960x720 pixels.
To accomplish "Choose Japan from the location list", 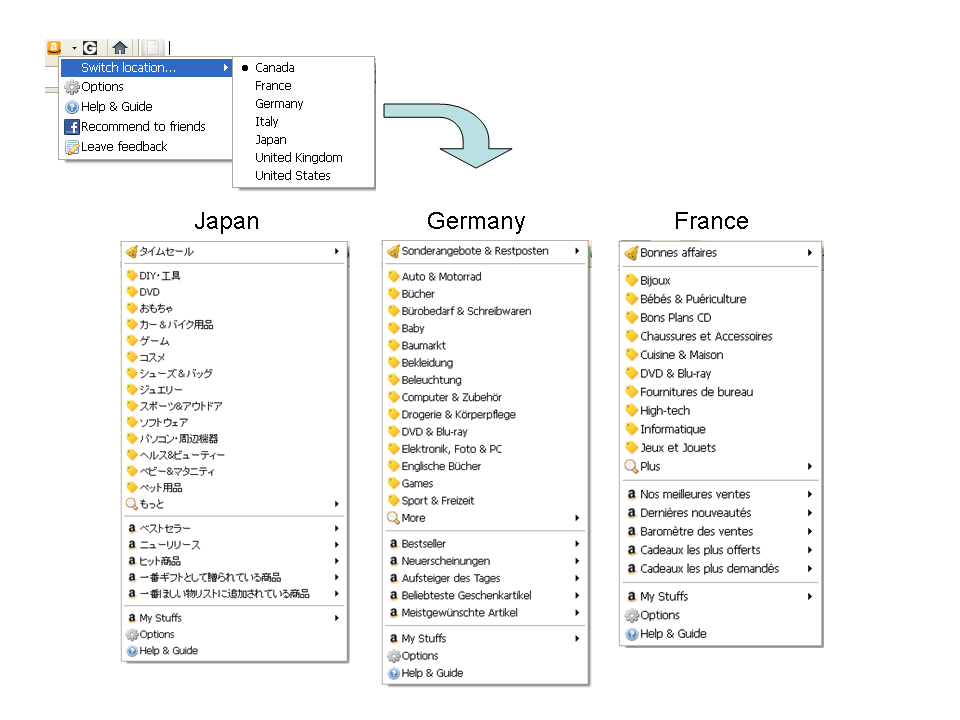I will [270, 140].
